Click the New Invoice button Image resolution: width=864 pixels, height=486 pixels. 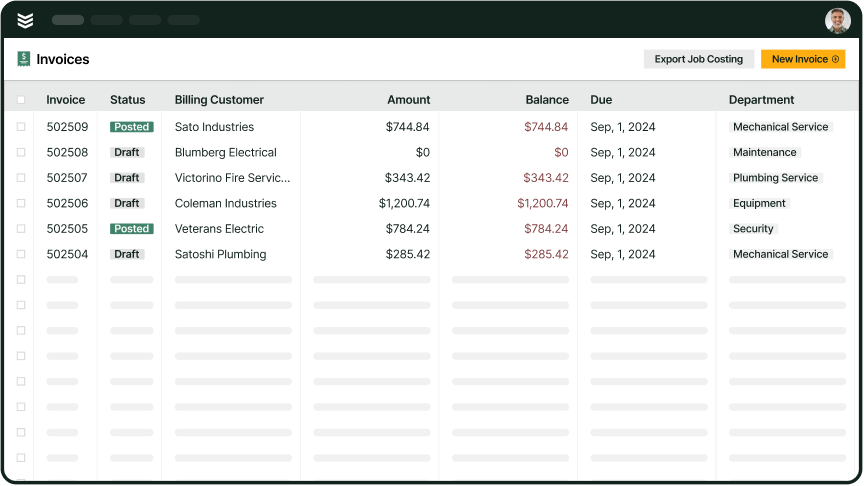[803, 59]
